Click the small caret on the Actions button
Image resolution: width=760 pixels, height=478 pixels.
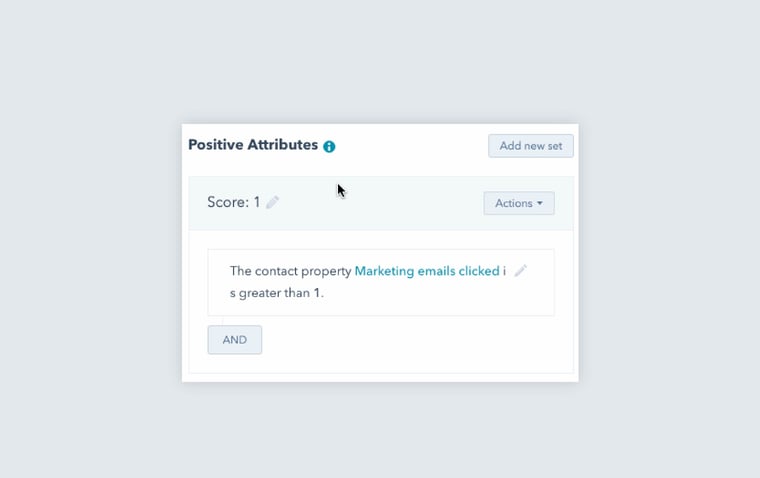(540, 203)
